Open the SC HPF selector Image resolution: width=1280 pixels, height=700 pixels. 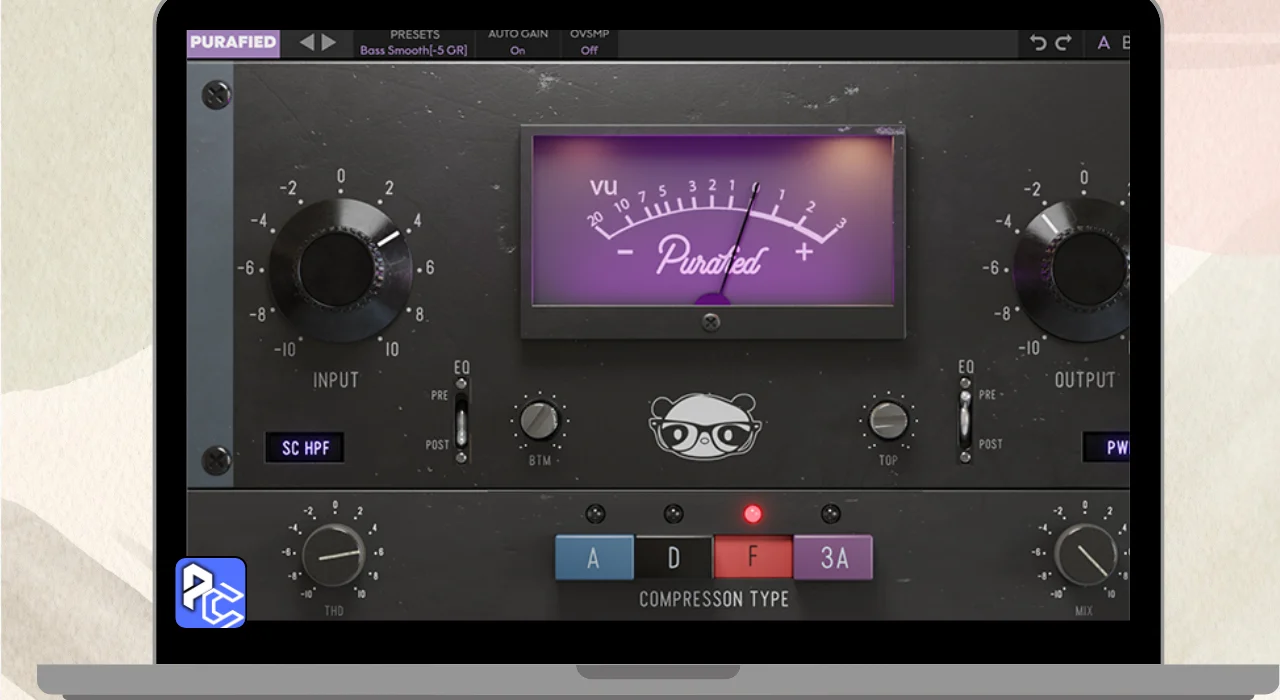(x=305, y=448)
